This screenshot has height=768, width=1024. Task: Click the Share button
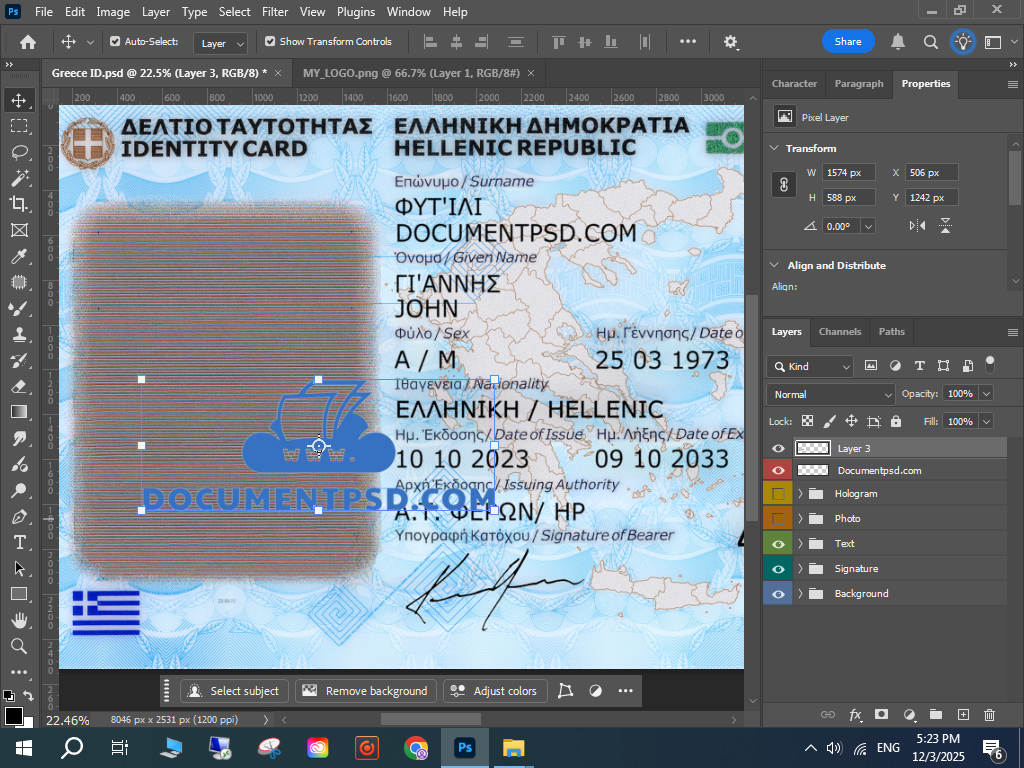[847, 42]
